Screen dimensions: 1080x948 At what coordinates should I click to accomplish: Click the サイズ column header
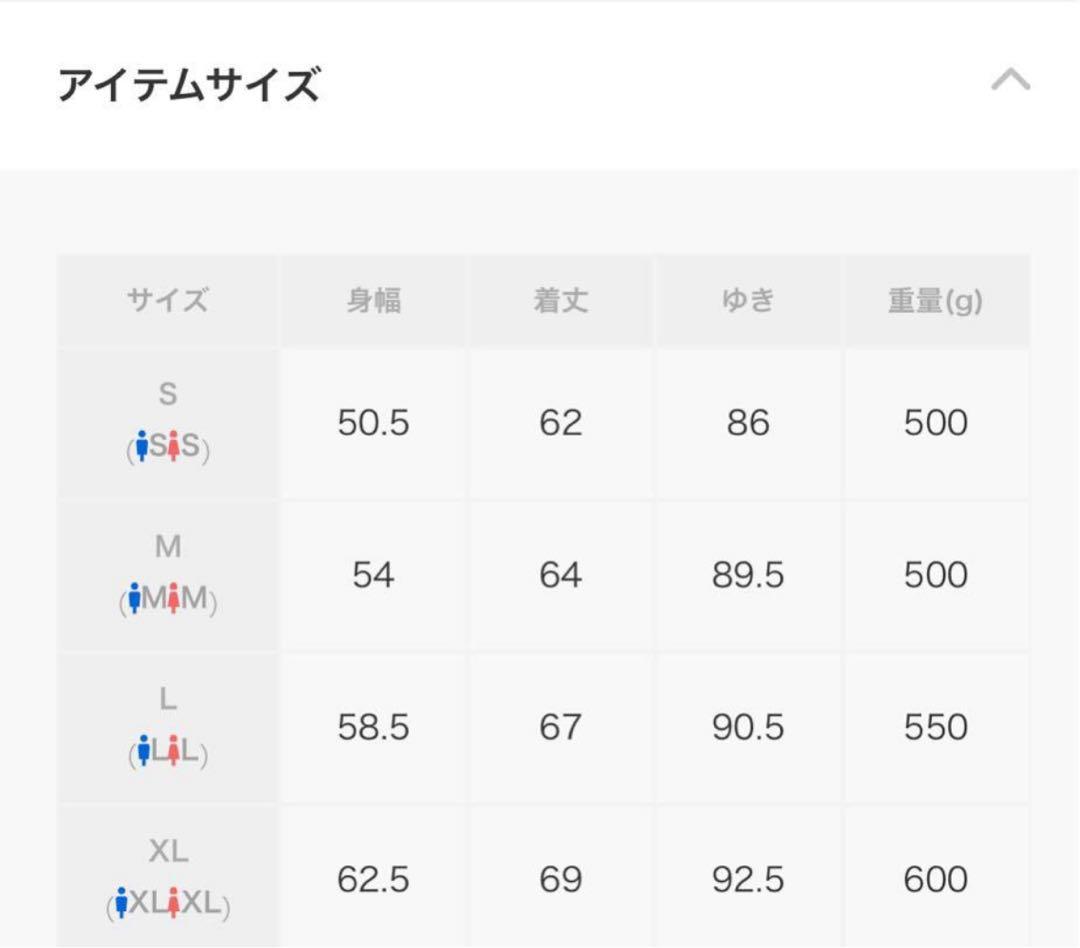(167, 301)
